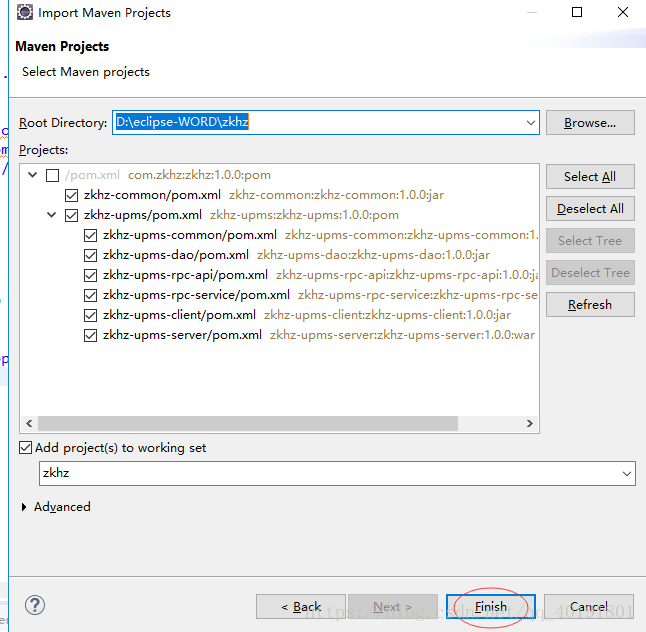Uncheck the zkhz-upms/pom.xml checkbox
Image resolution: width=646 pixels, height=632 pixels.
pos(71,215)
